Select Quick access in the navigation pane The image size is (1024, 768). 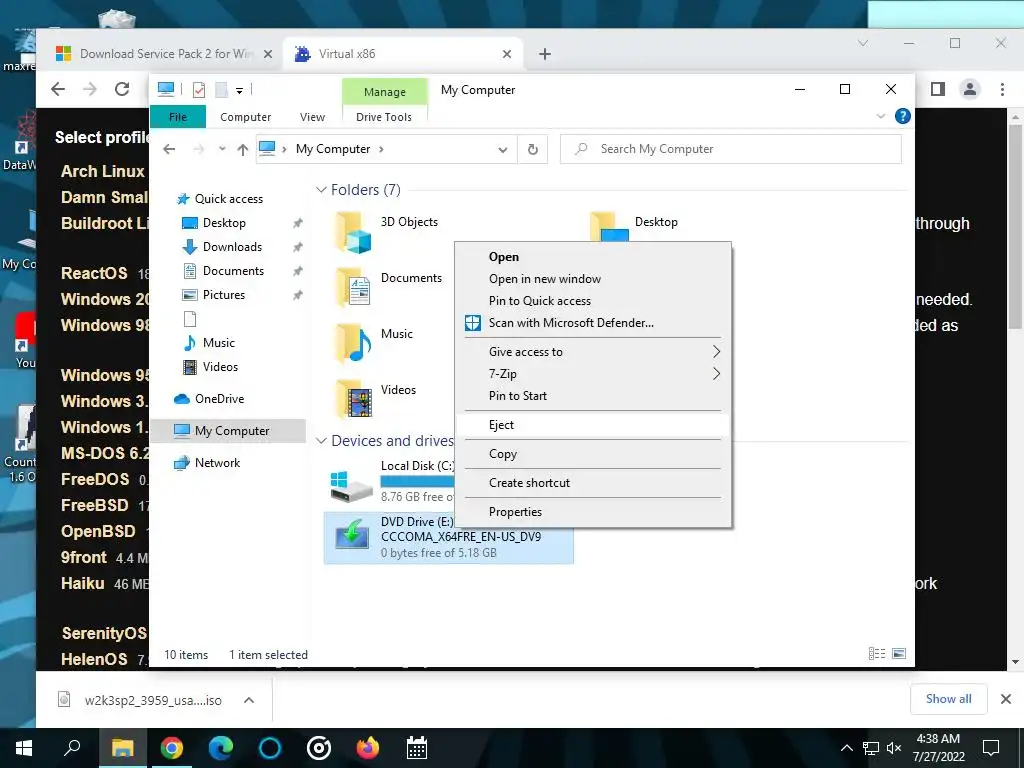coord(228,199)
